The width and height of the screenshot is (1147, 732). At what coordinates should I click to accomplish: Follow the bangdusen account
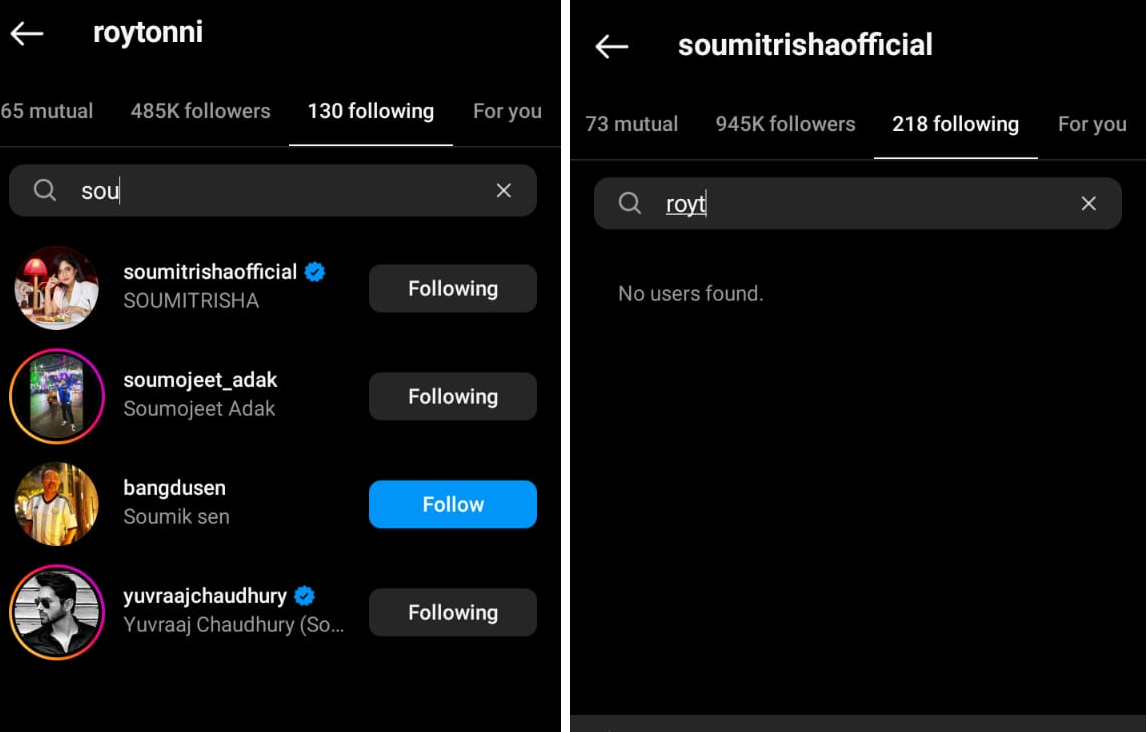(453, 505)
